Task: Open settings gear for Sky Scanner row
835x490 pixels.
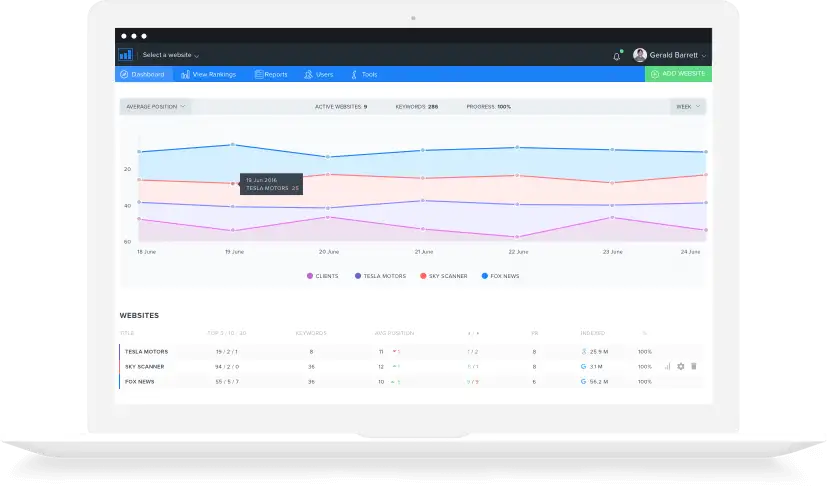Action: point(681,366)
